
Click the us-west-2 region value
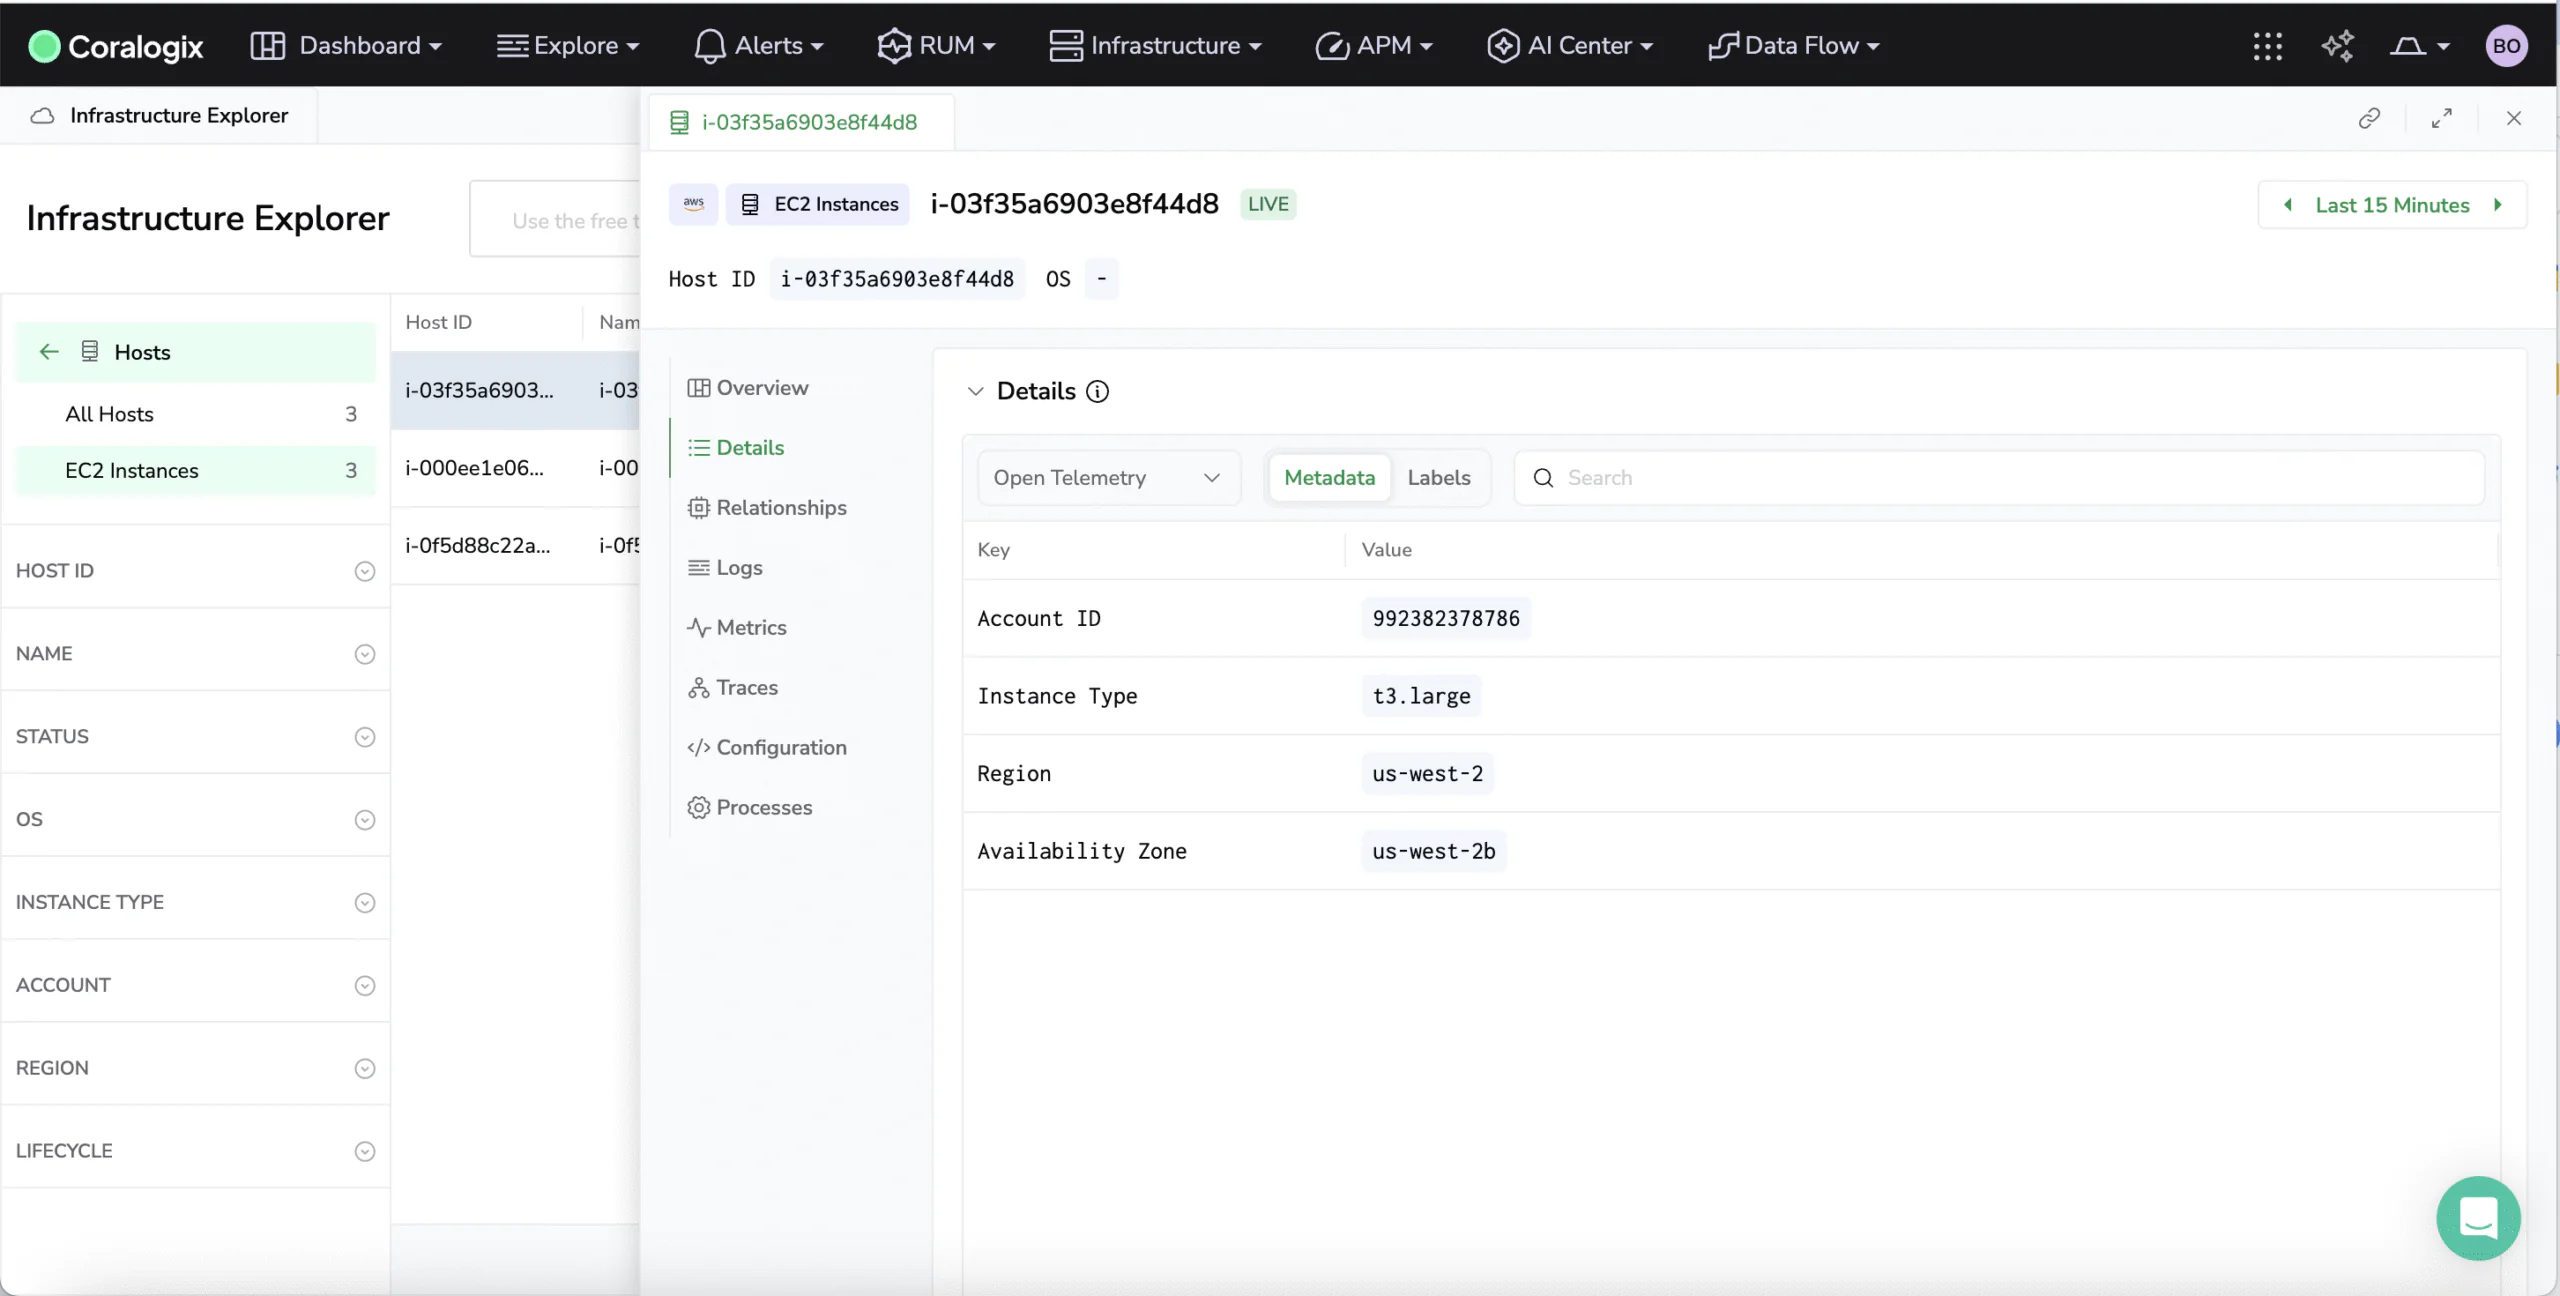[1427, 774]
